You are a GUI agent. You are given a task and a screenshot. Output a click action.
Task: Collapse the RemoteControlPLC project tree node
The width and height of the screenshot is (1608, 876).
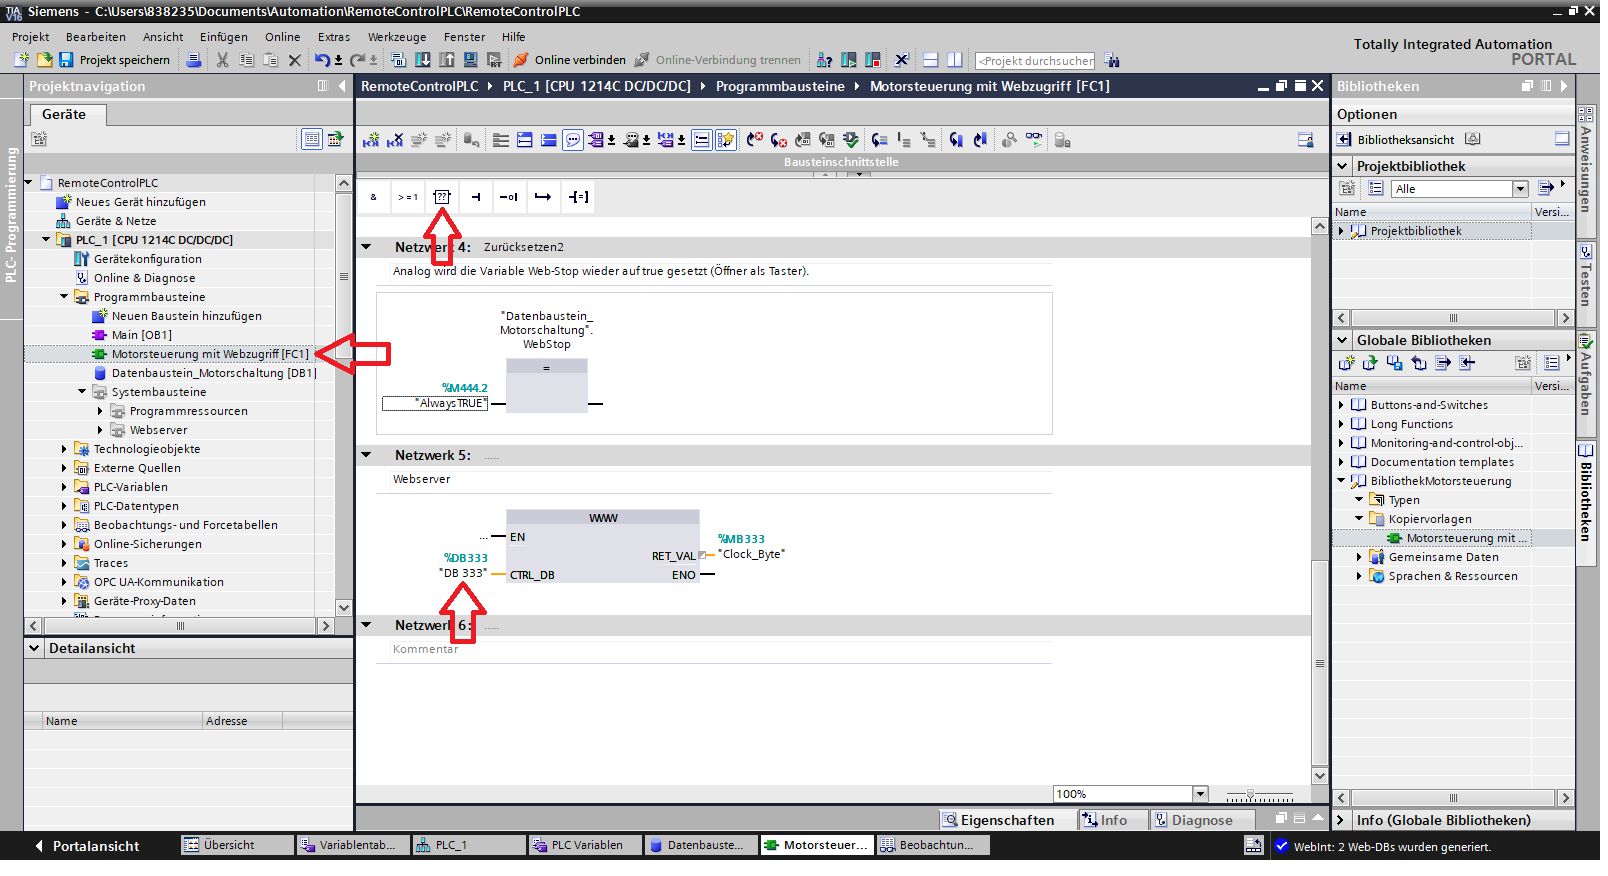(29, 183)
